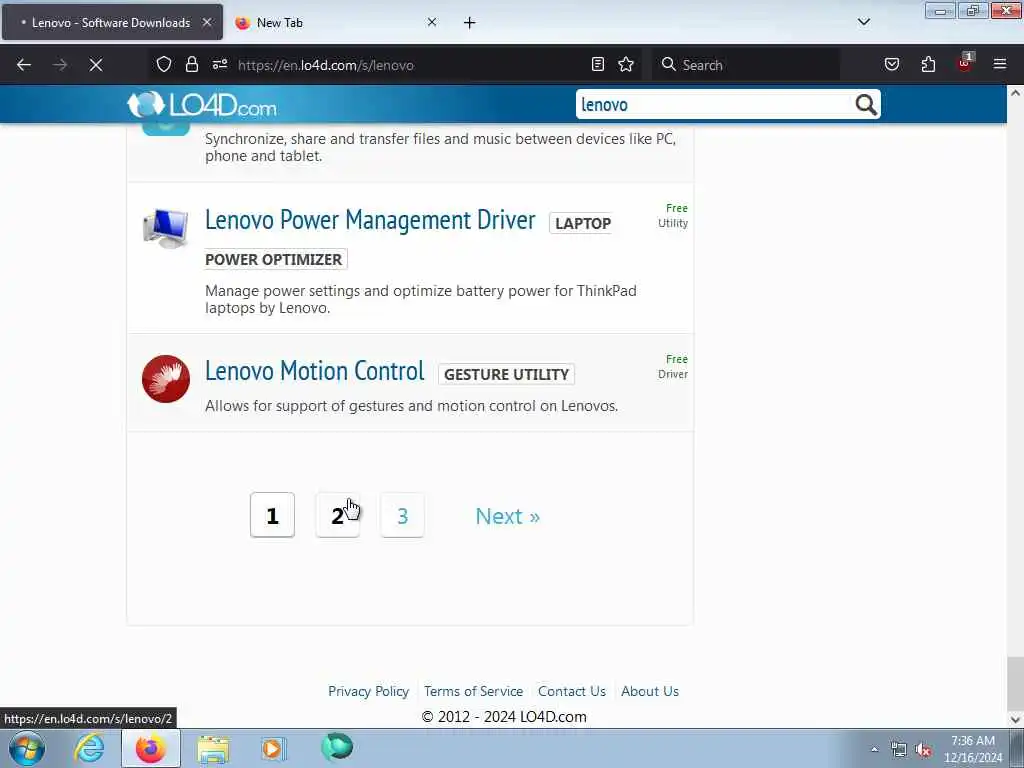Open uBlock Origin extension icon
The height and width of the screenshot is (768, 1024).
coord(965,63)
